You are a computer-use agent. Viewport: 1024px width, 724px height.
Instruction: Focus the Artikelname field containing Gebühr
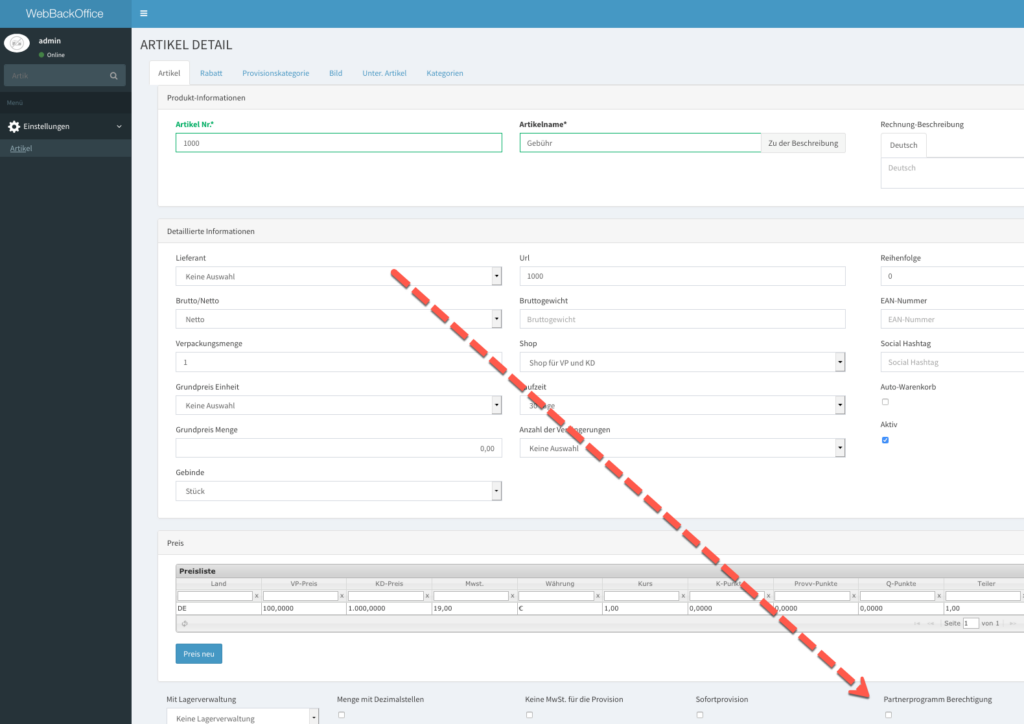pos(640,143)
